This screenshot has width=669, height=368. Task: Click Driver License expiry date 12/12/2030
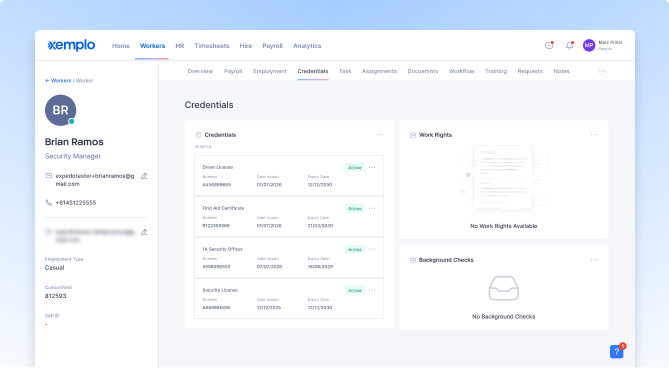pos(320,185)
